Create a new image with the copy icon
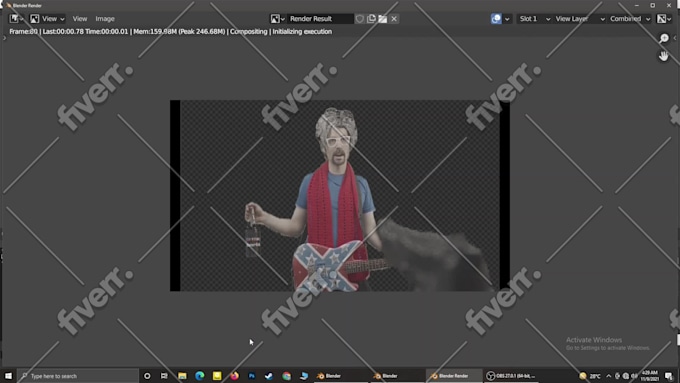Screen dimensions: 680x383 pos(371,19)
